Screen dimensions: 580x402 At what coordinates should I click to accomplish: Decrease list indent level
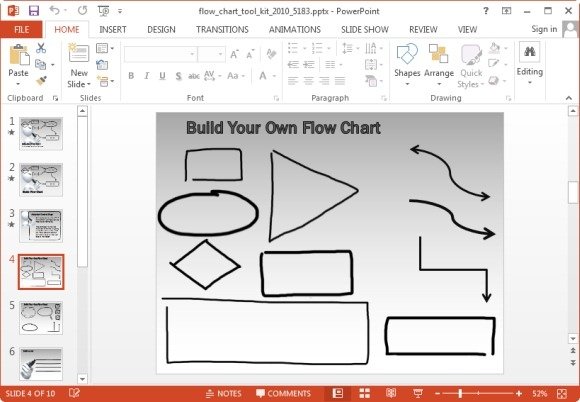tap(293, 65)
